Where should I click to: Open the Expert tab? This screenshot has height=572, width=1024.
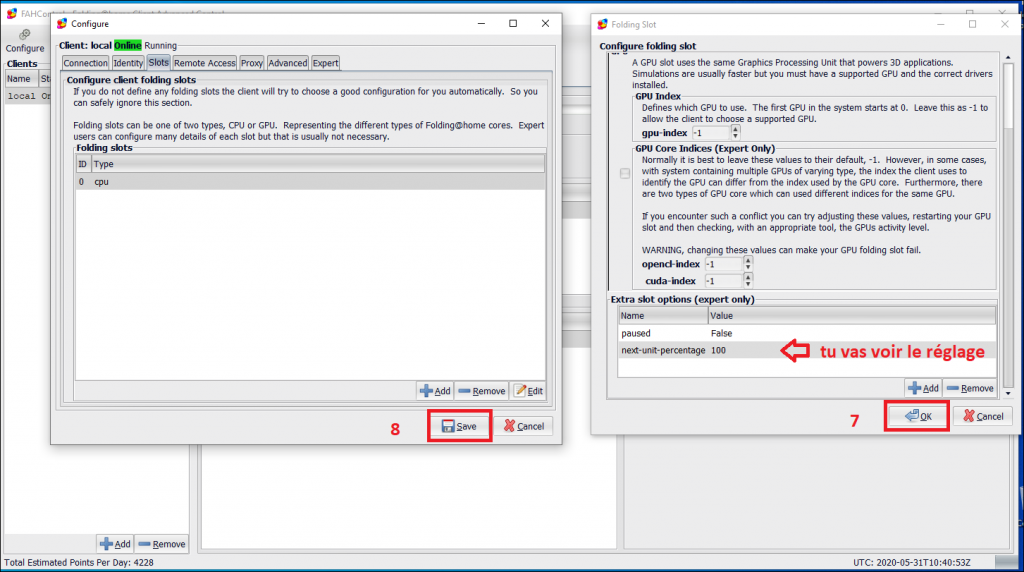(x=325, y=63)
